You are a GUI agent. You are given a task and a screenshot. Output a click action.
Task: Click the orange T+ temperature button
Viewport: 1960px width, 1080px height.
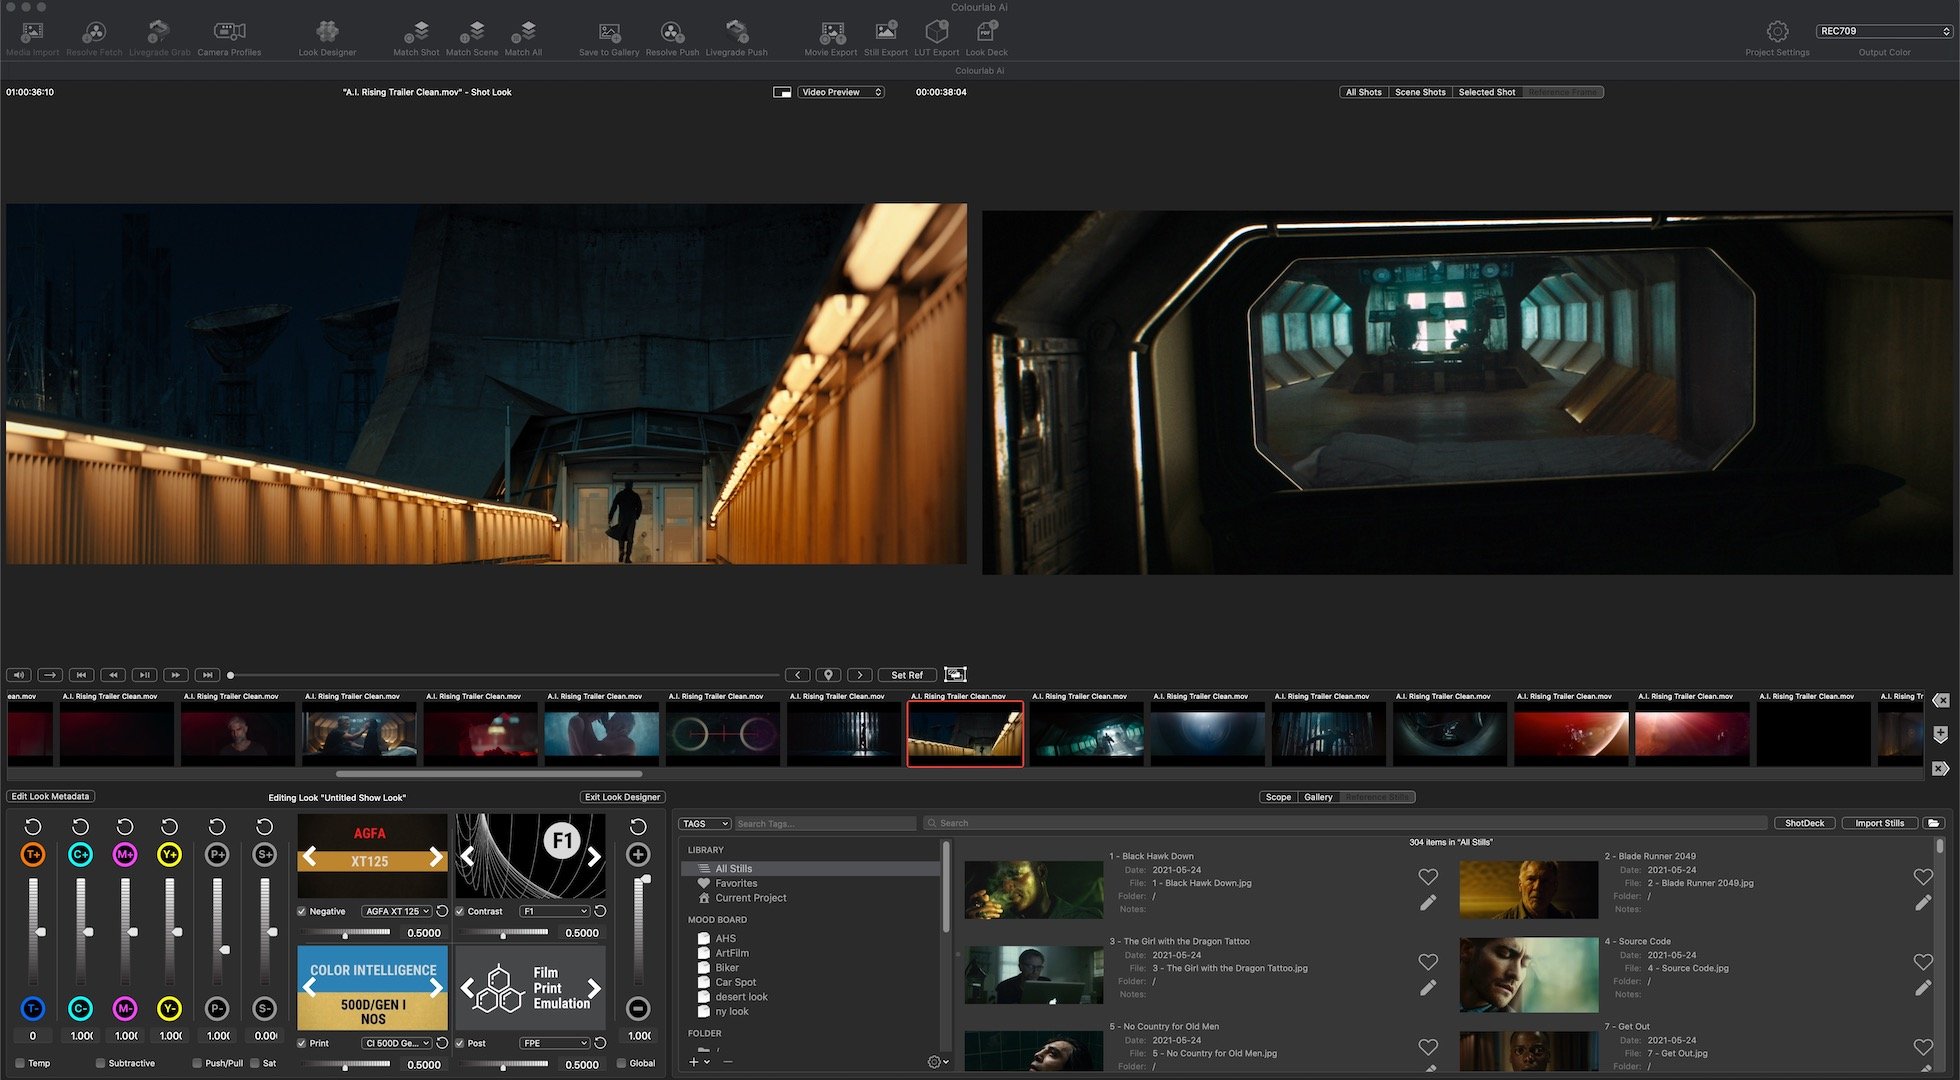click(33, 855)
